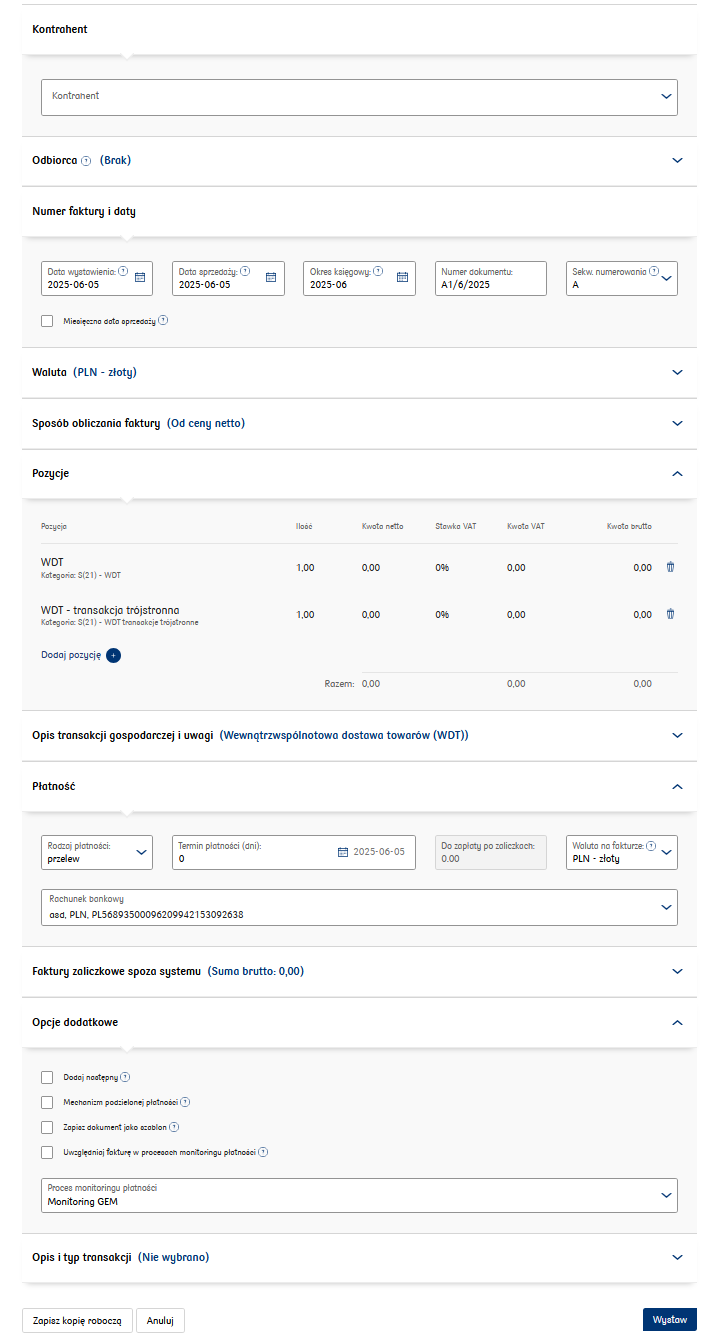Enable Mechanizm podzielonej płatności

pos(47,1102)
